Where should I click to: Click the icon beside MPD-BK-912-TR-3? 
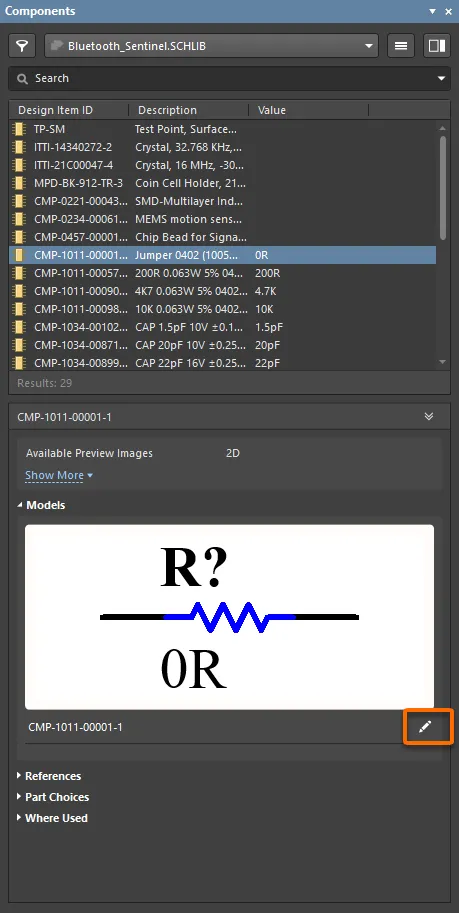click(x=19, y=183)
